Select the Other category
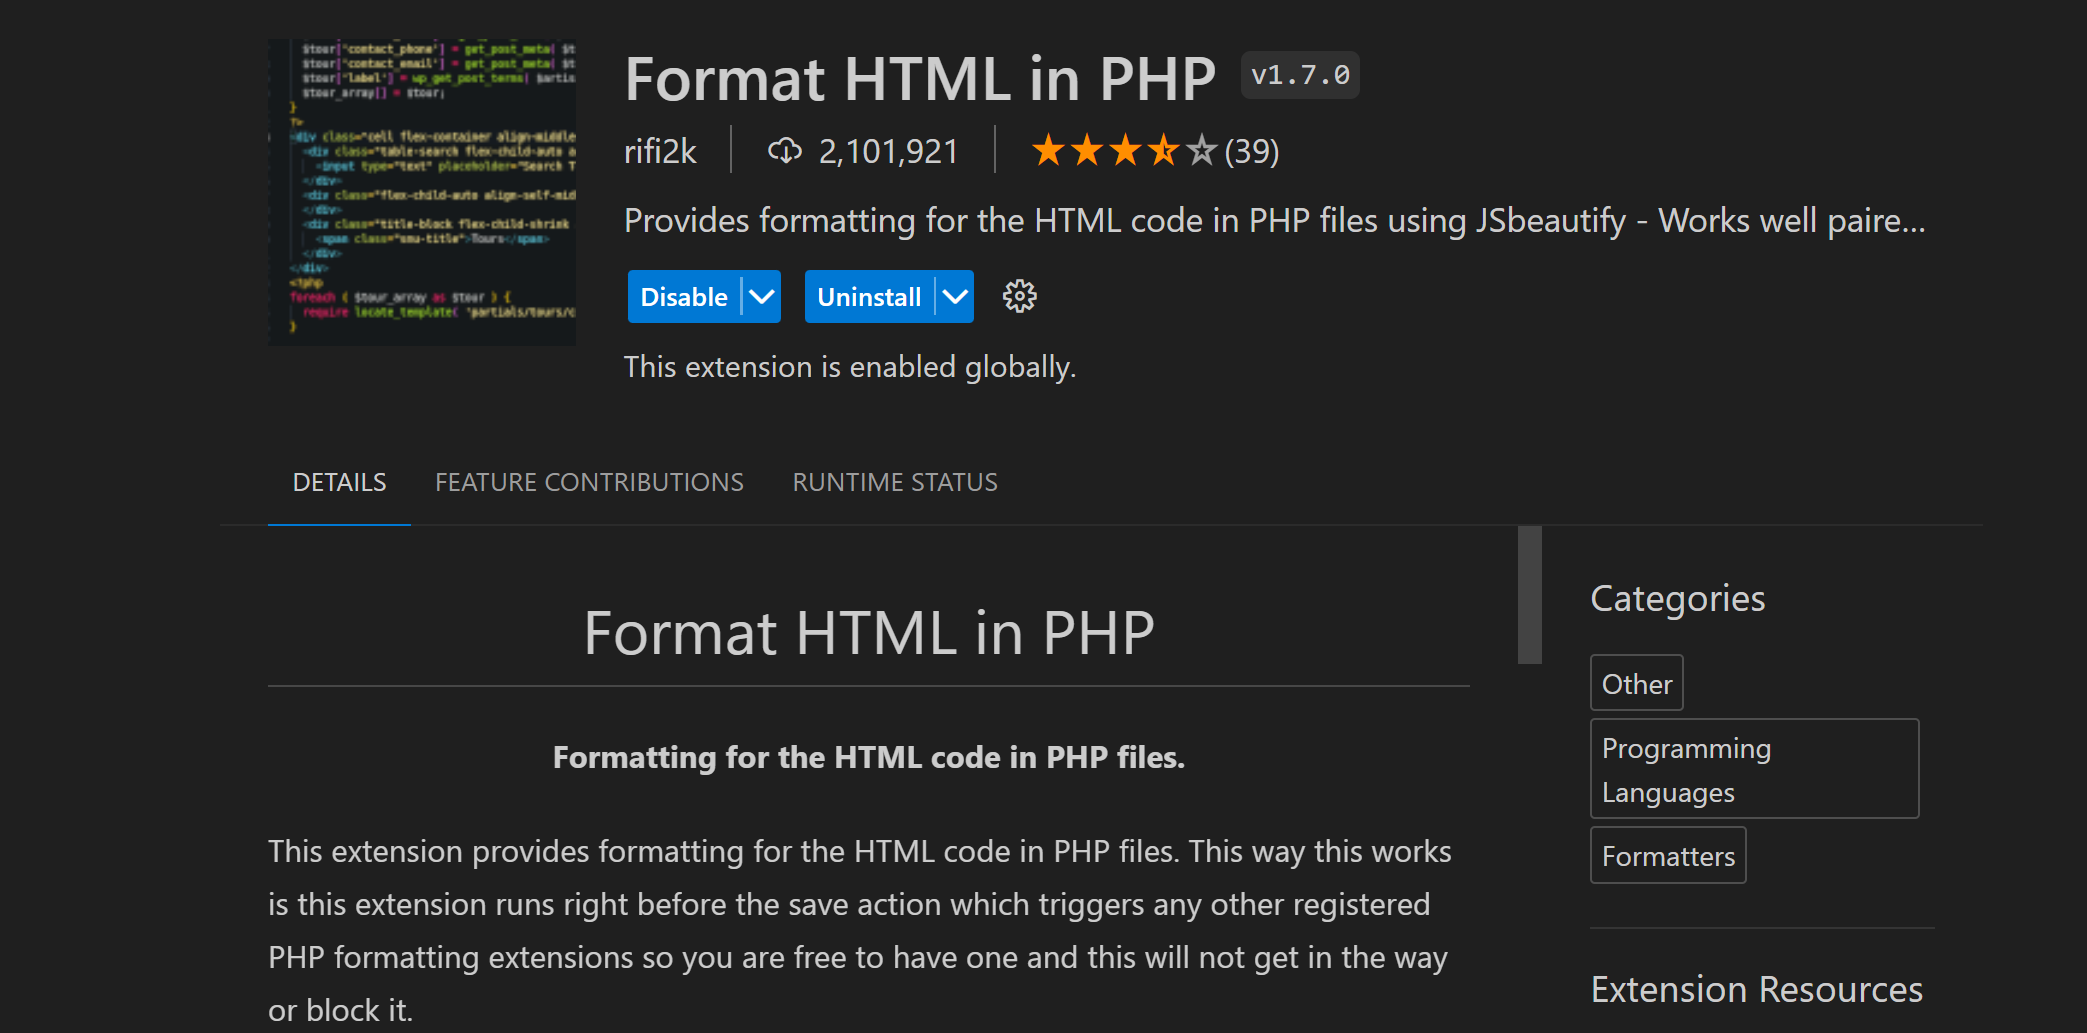The width and height of the screenshot is (2087, 1033). tap(1636, 682)
